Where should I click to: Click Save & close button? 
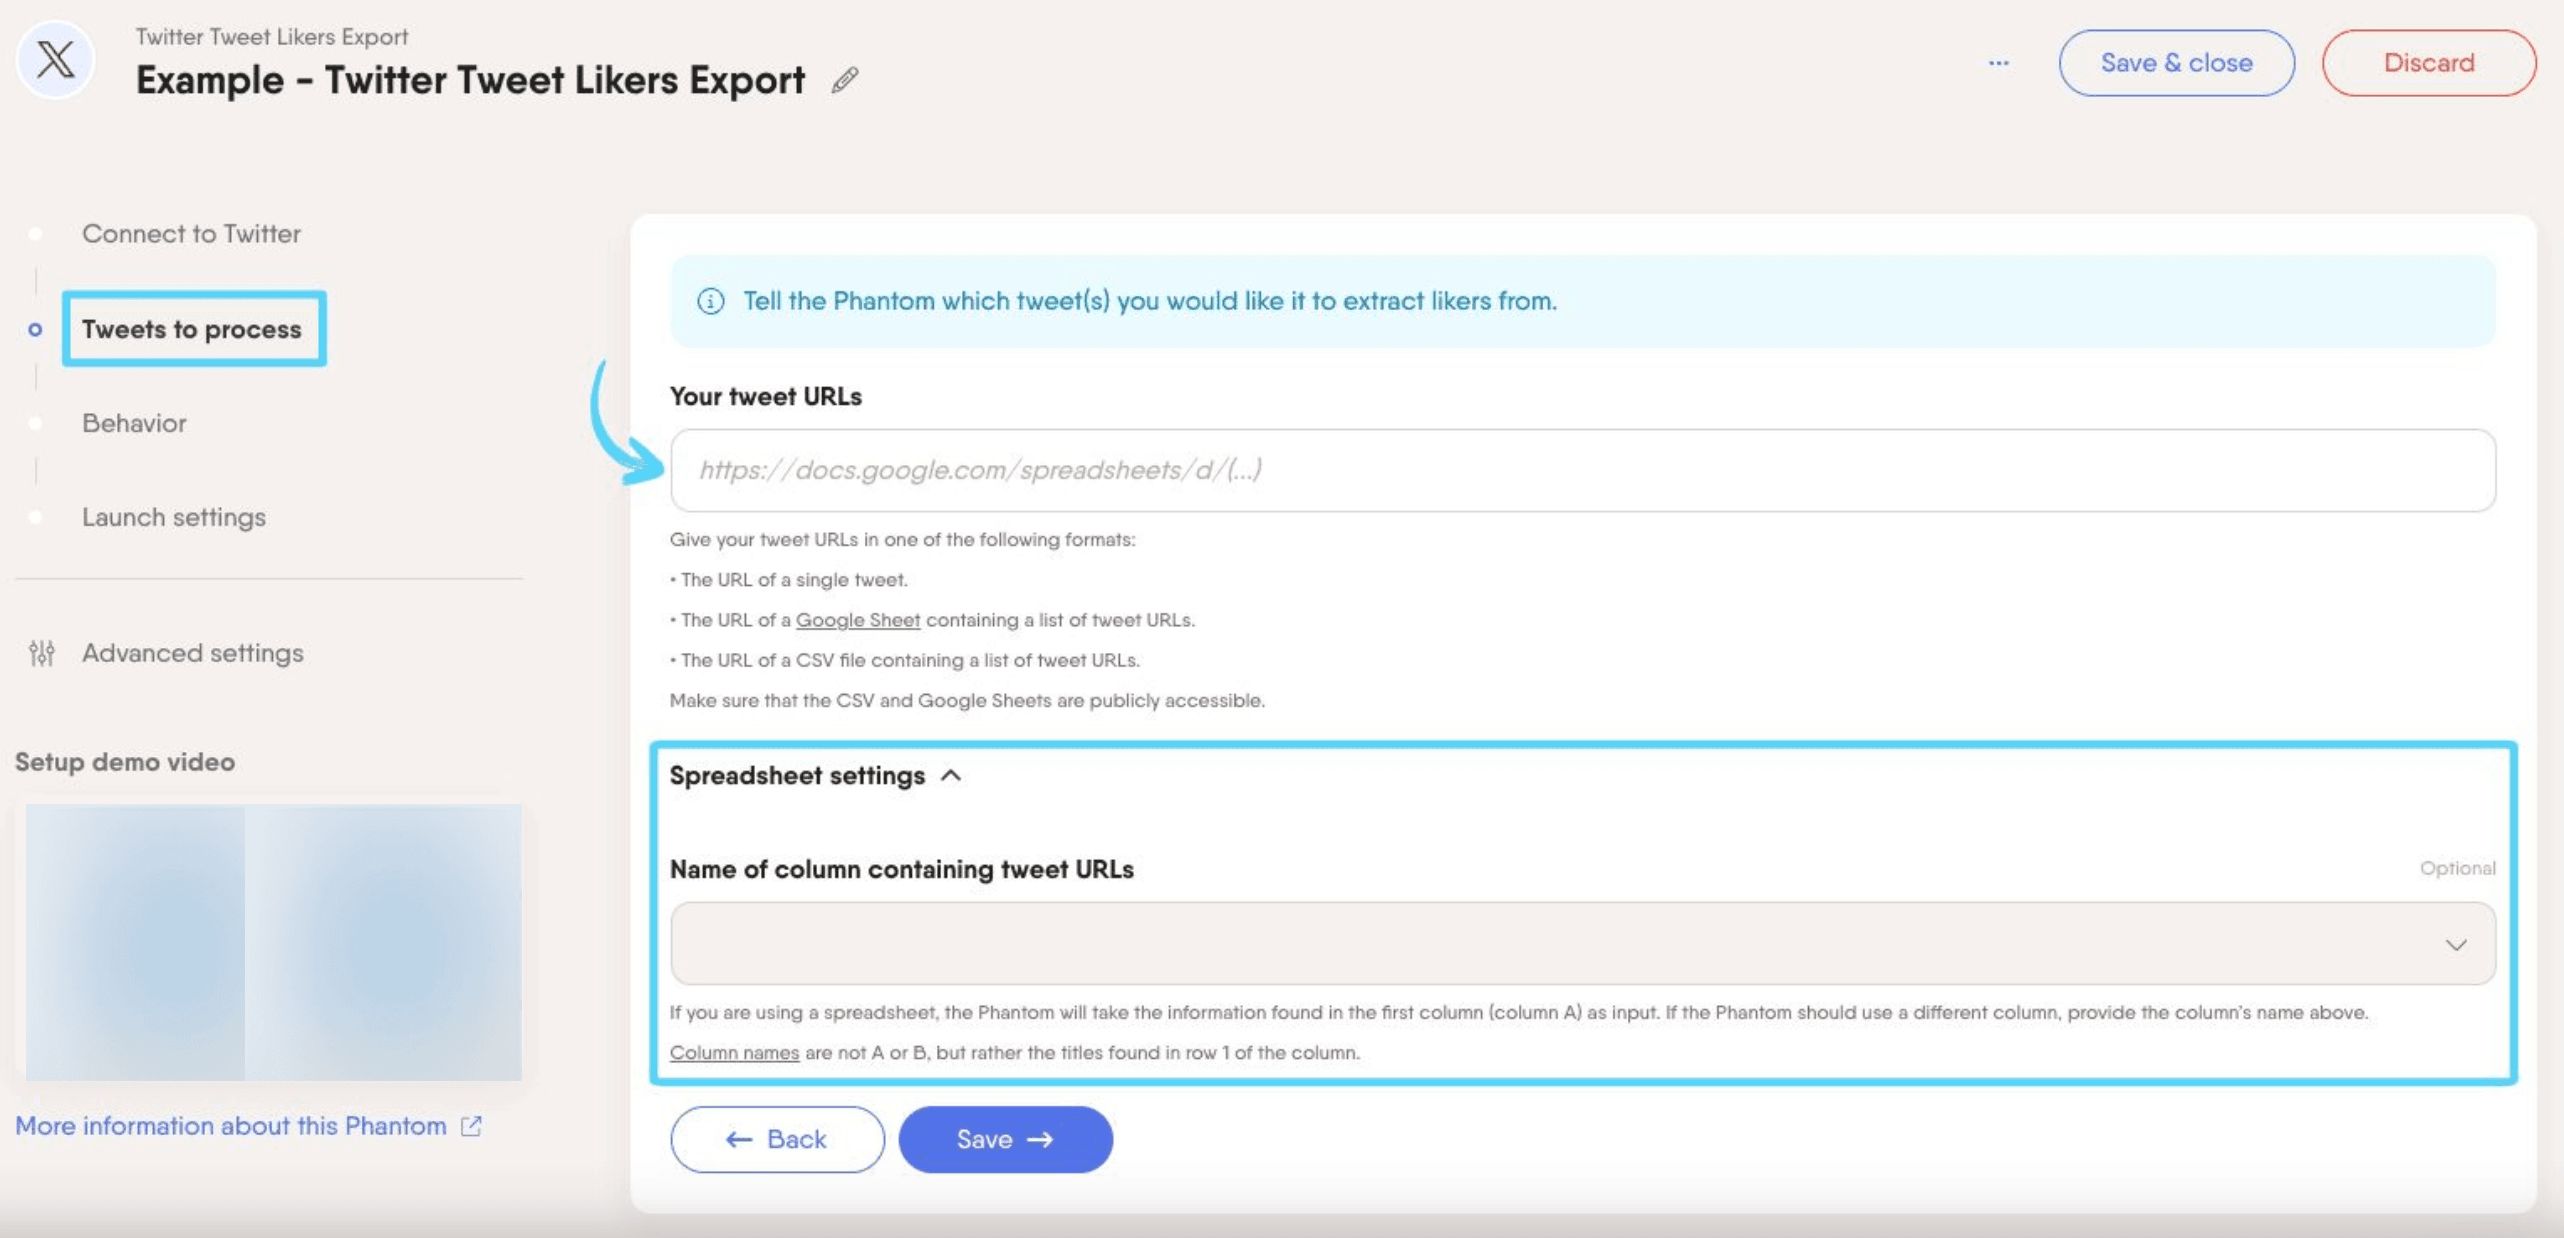[x=2176, y=63]
